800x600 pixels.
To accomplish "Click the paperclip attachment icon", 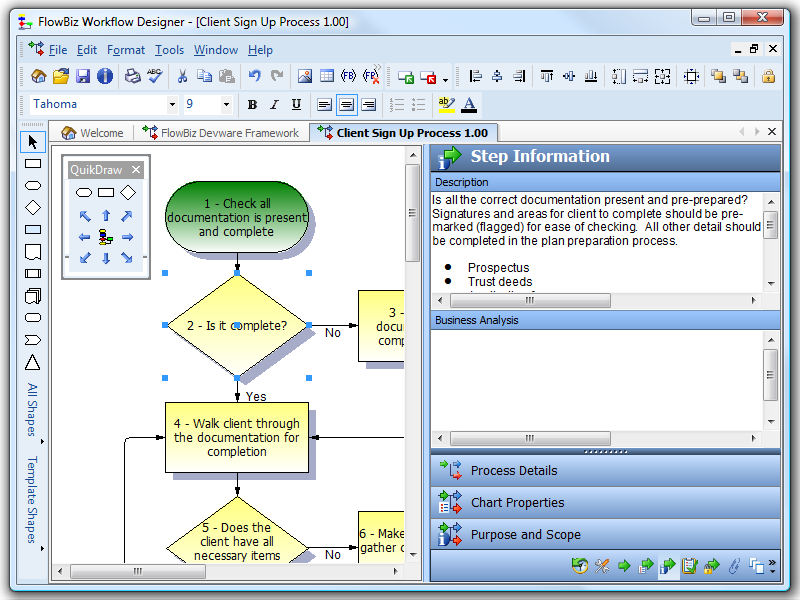I will tap(734, 566).
